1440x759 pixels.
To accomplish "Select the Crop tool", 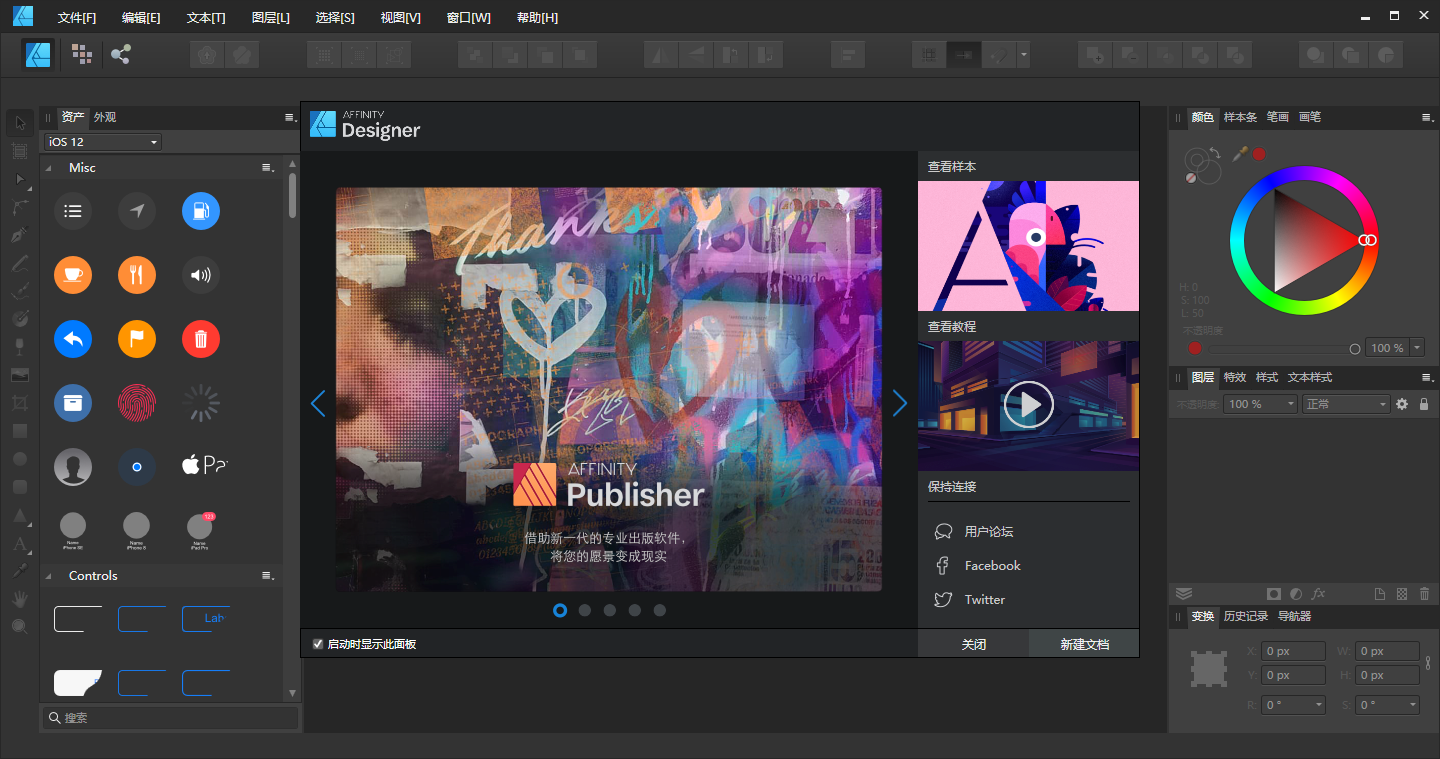I will (20, 403).
